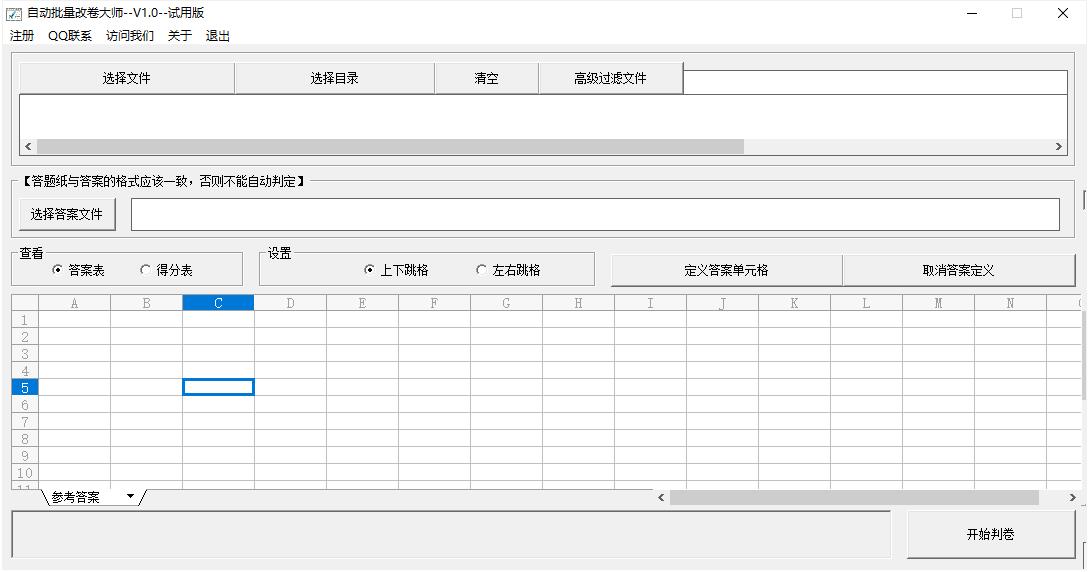Click right arrow of file list scrollbar
This screenshot has width=1089, height=572.
pyautogui.click(x=1059, y=147)
